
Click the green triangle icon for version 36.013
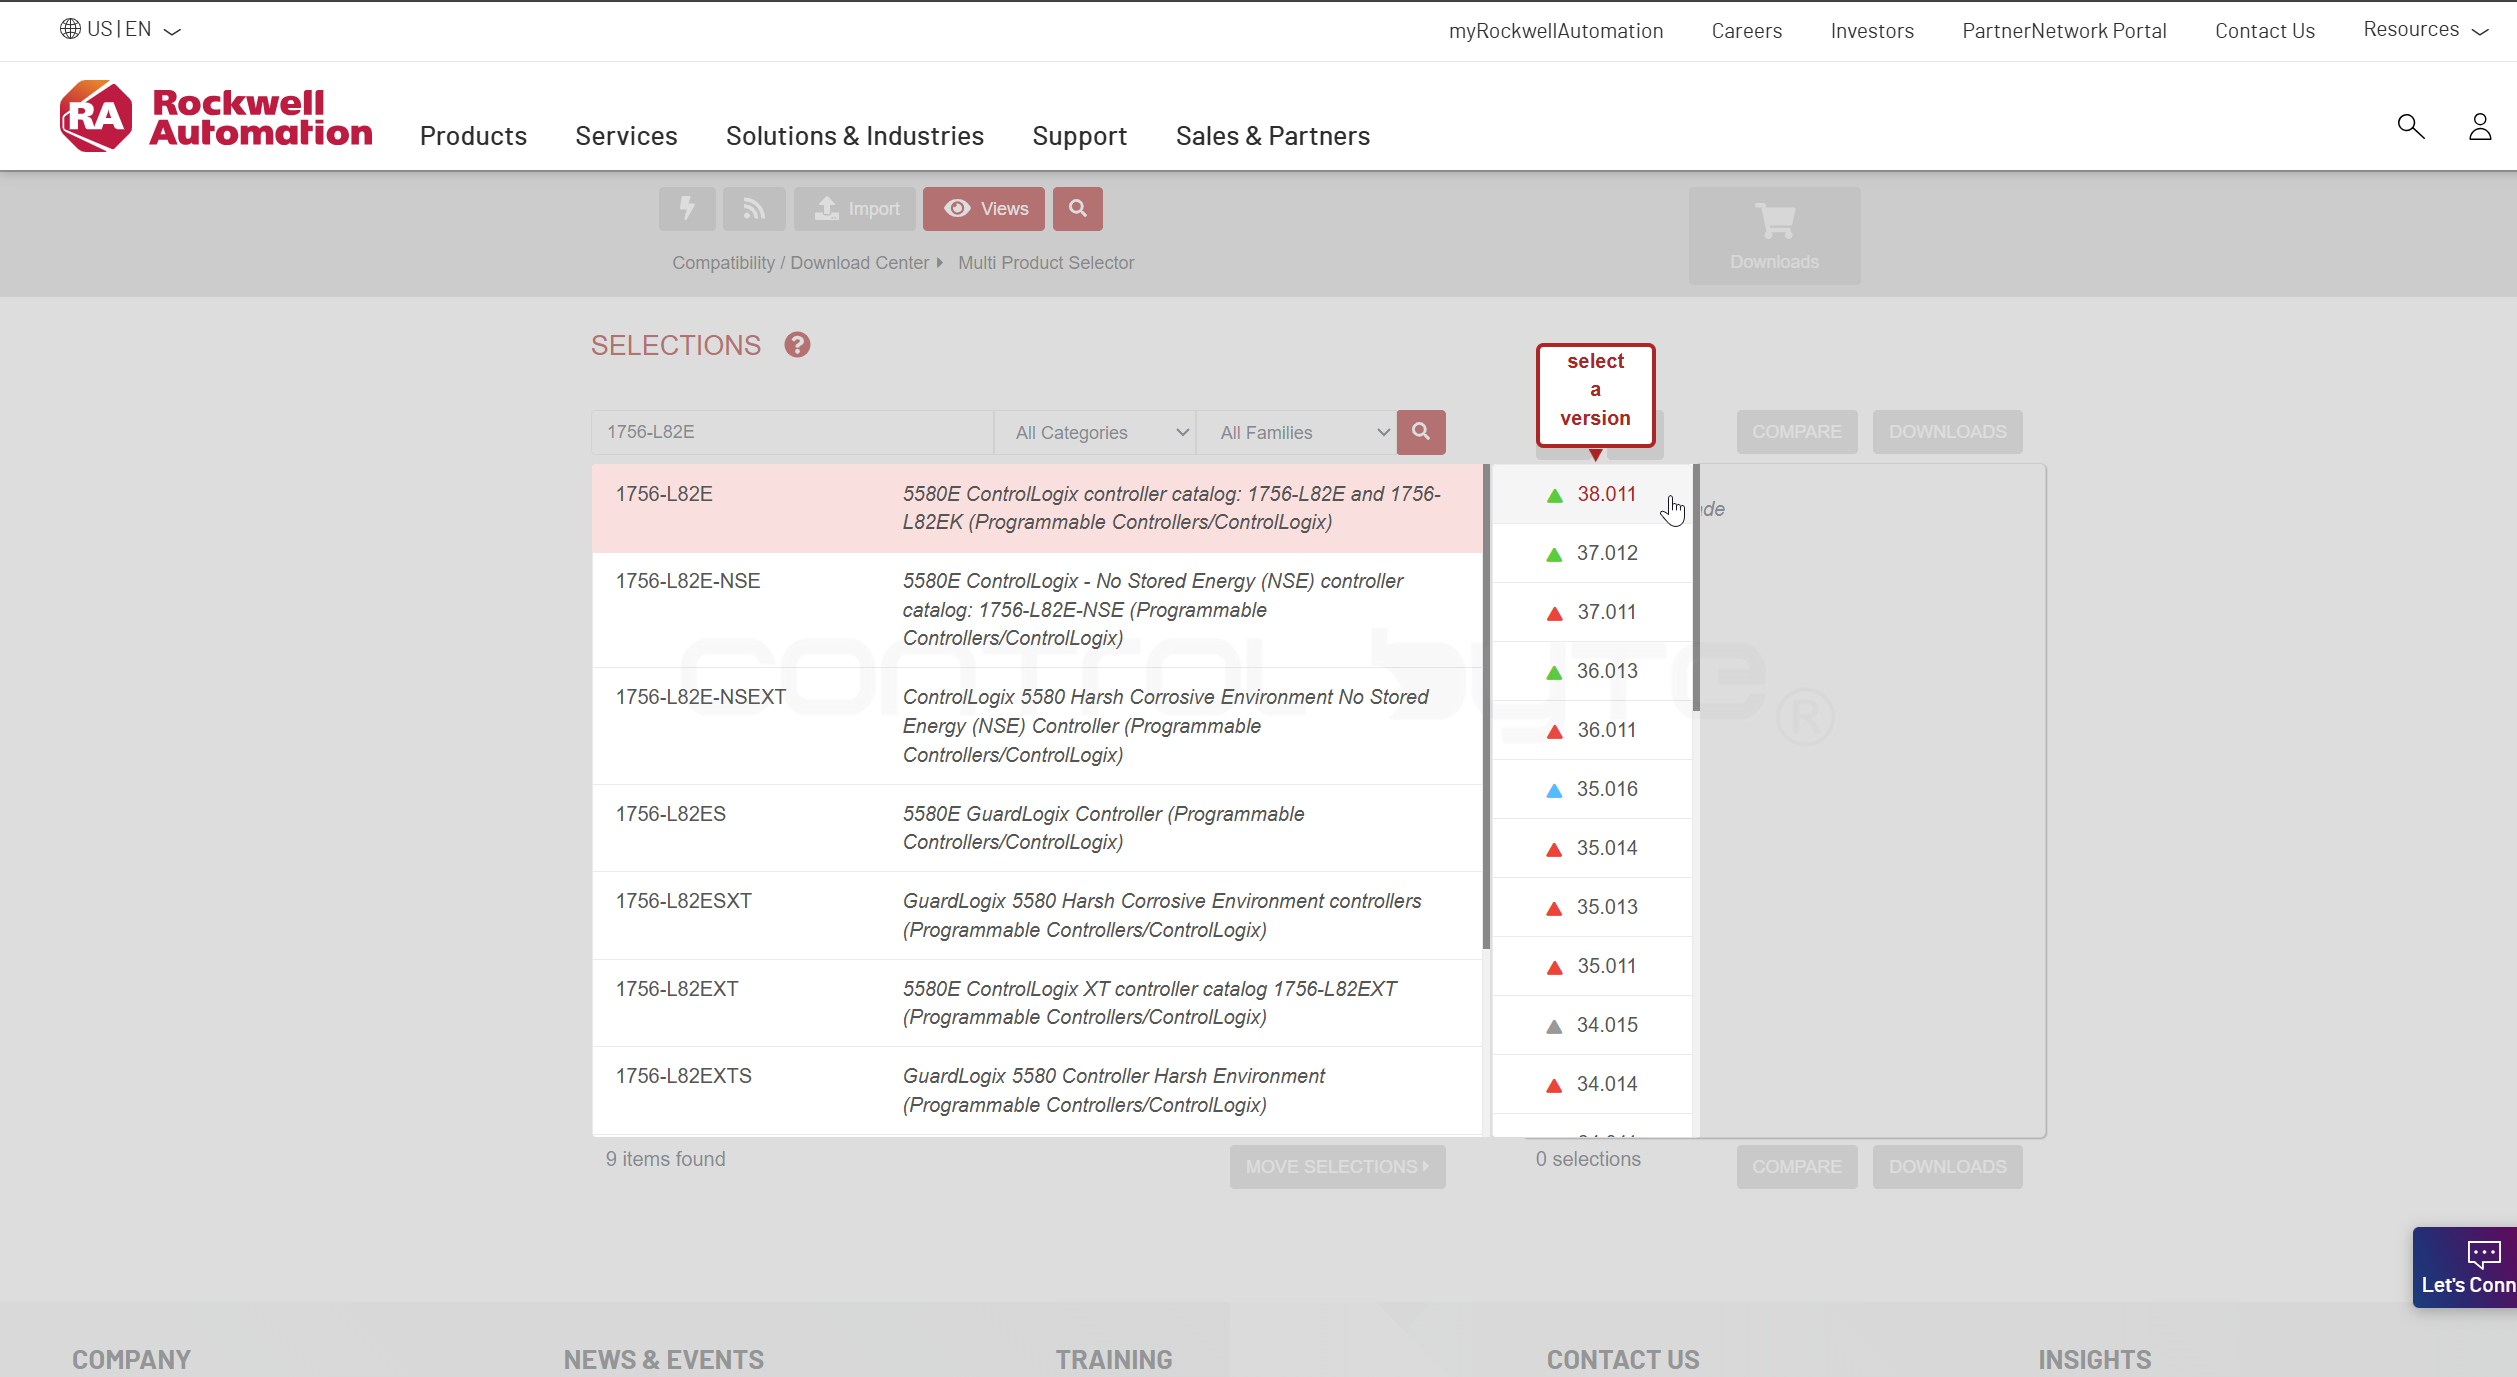[x=1554, y=672]
